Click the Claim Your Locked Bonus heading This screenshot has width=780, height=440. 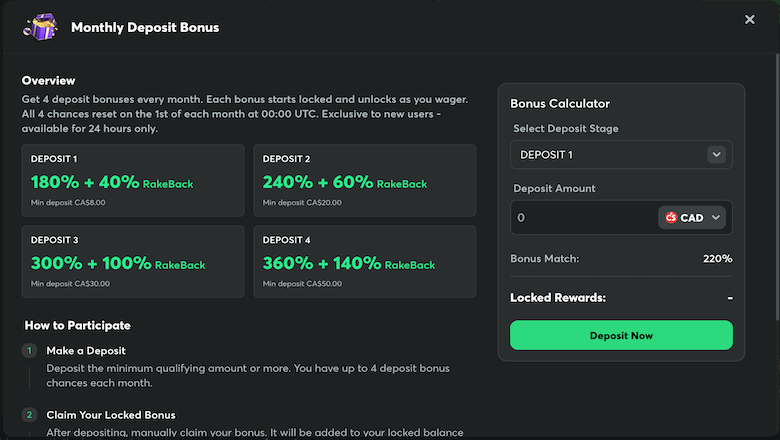tap(111, 415)
